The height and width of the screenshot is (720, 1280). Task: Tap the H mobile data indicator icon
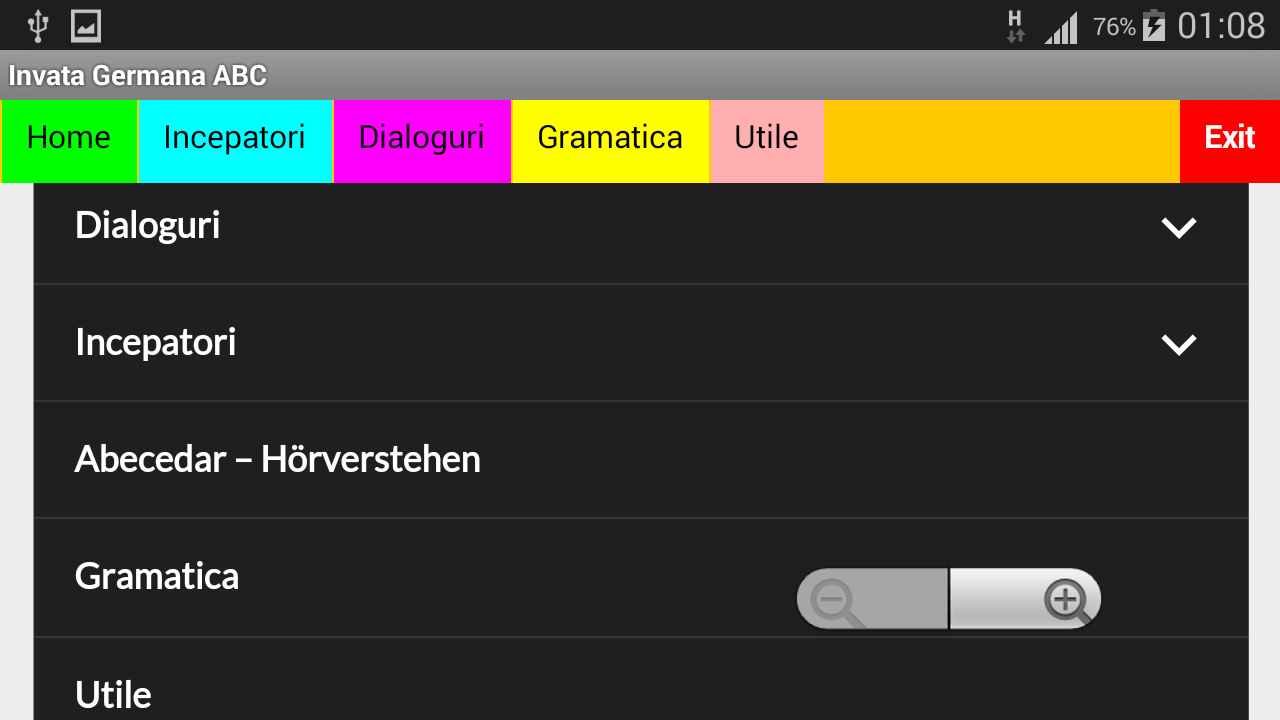coord(1015,25)
